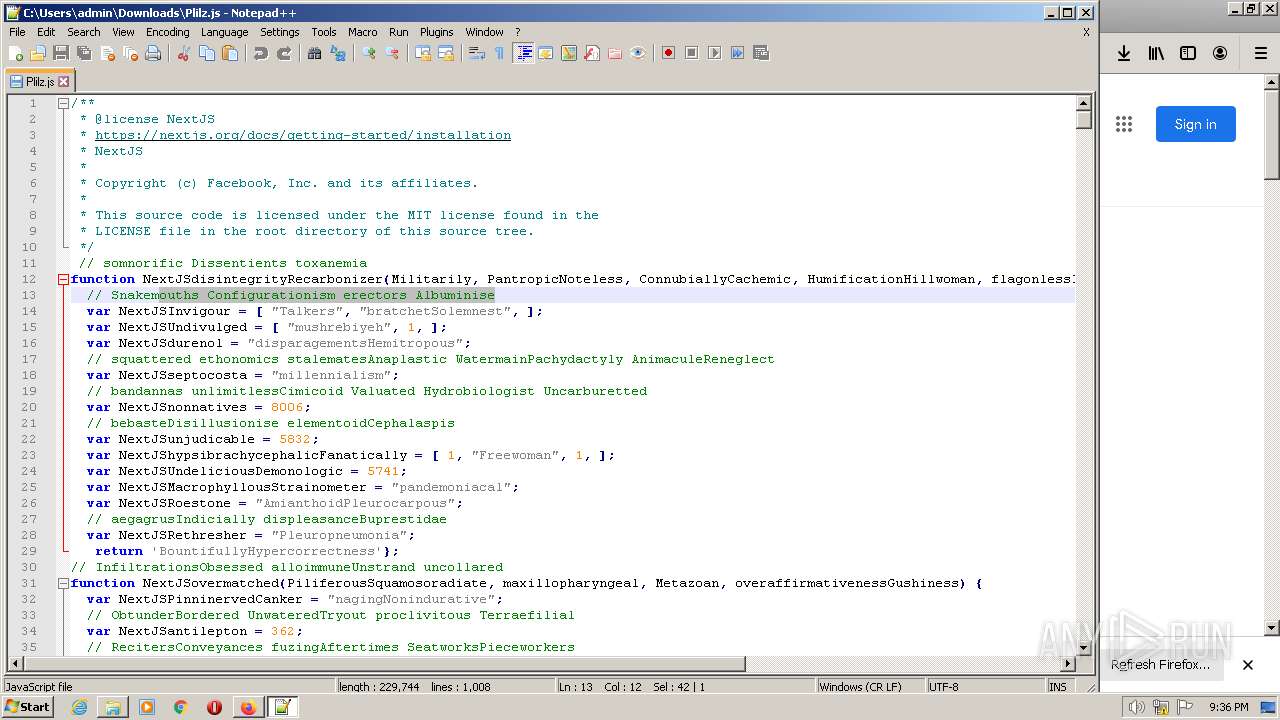1280x720 pixels.
Task: Click the Open file toolbar icon
Action: (x=38, y=53)
